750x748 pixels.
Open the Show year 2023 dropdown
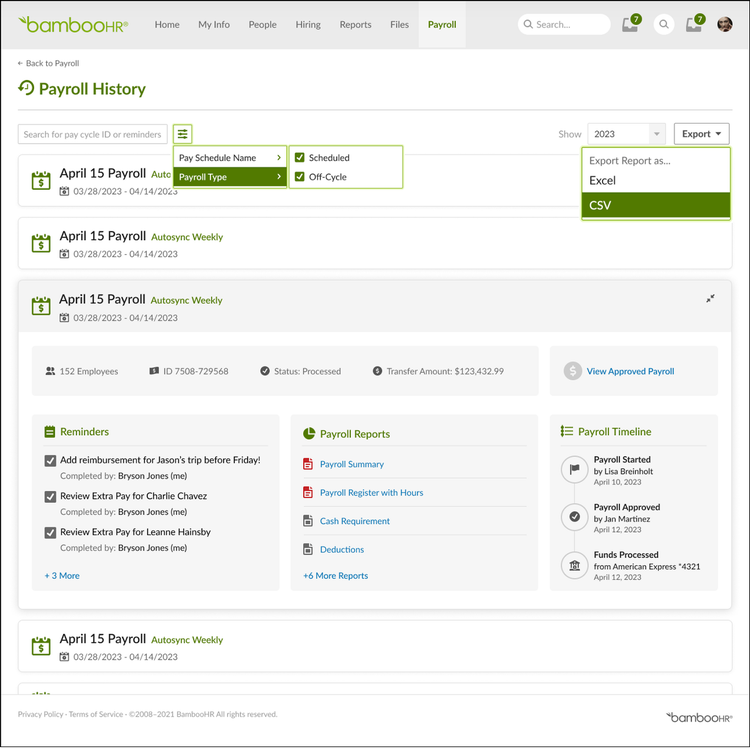coord(626,134)
